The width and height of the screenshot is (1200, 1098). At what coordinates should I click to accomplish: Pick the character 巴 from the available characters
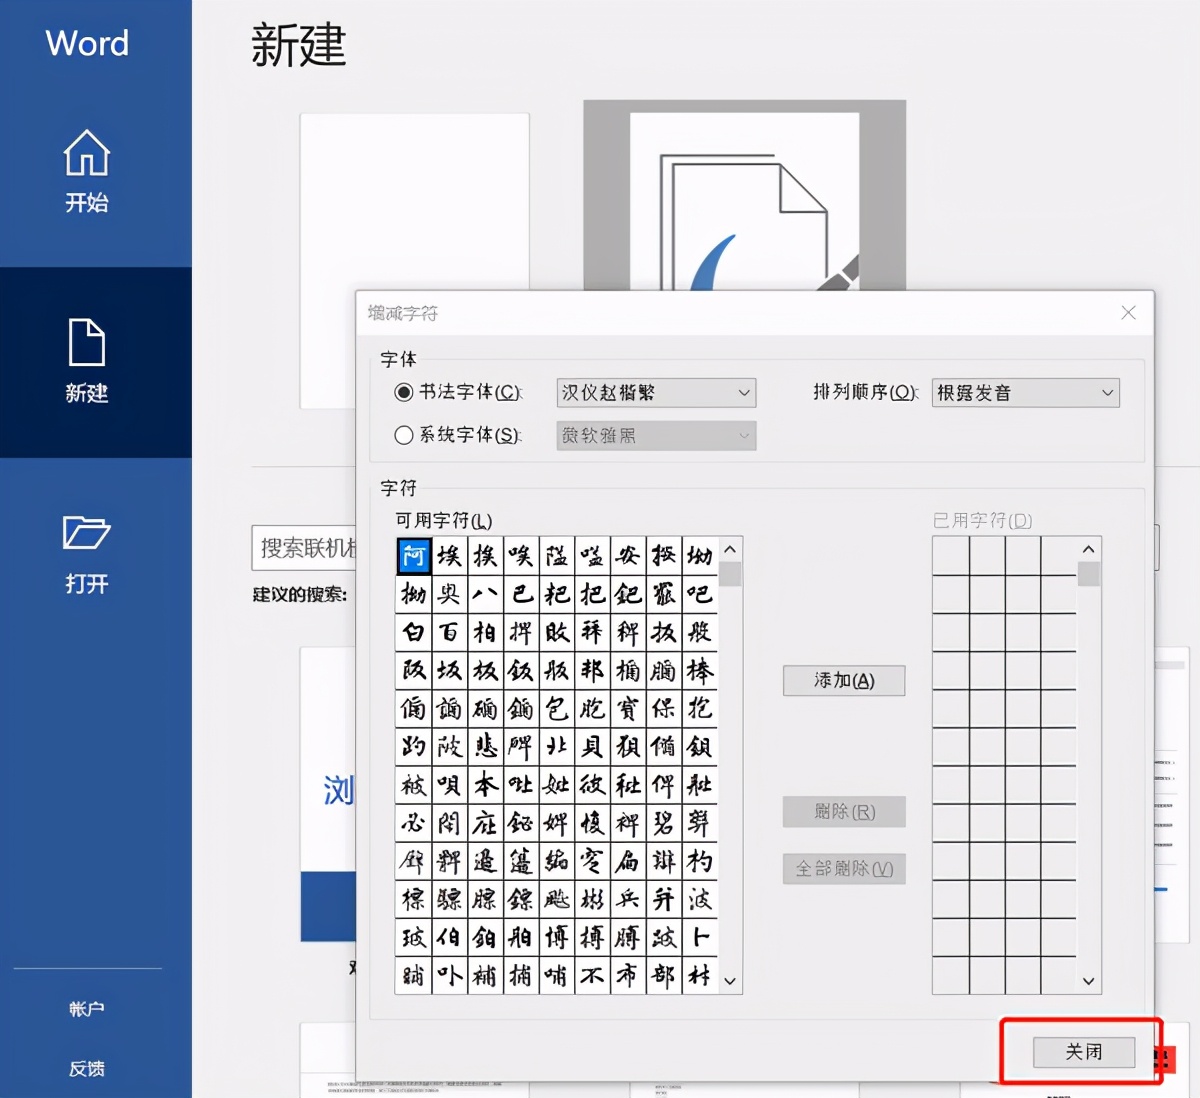(x=521, y=594)
